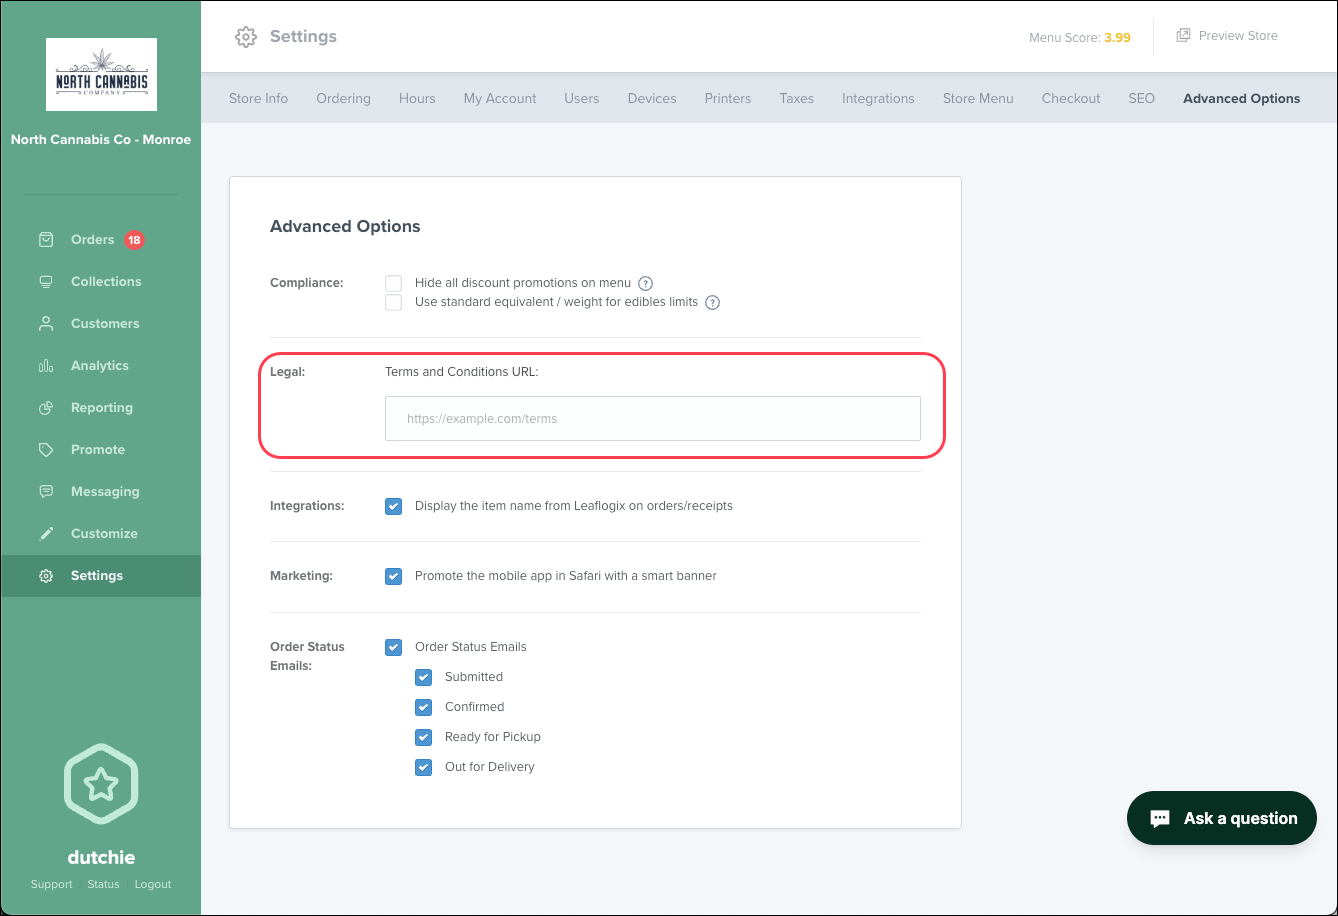1338x916 pixels.
Task: Disable the Ready for Pickup email checkbox
Action: click(x=424, y=737)
